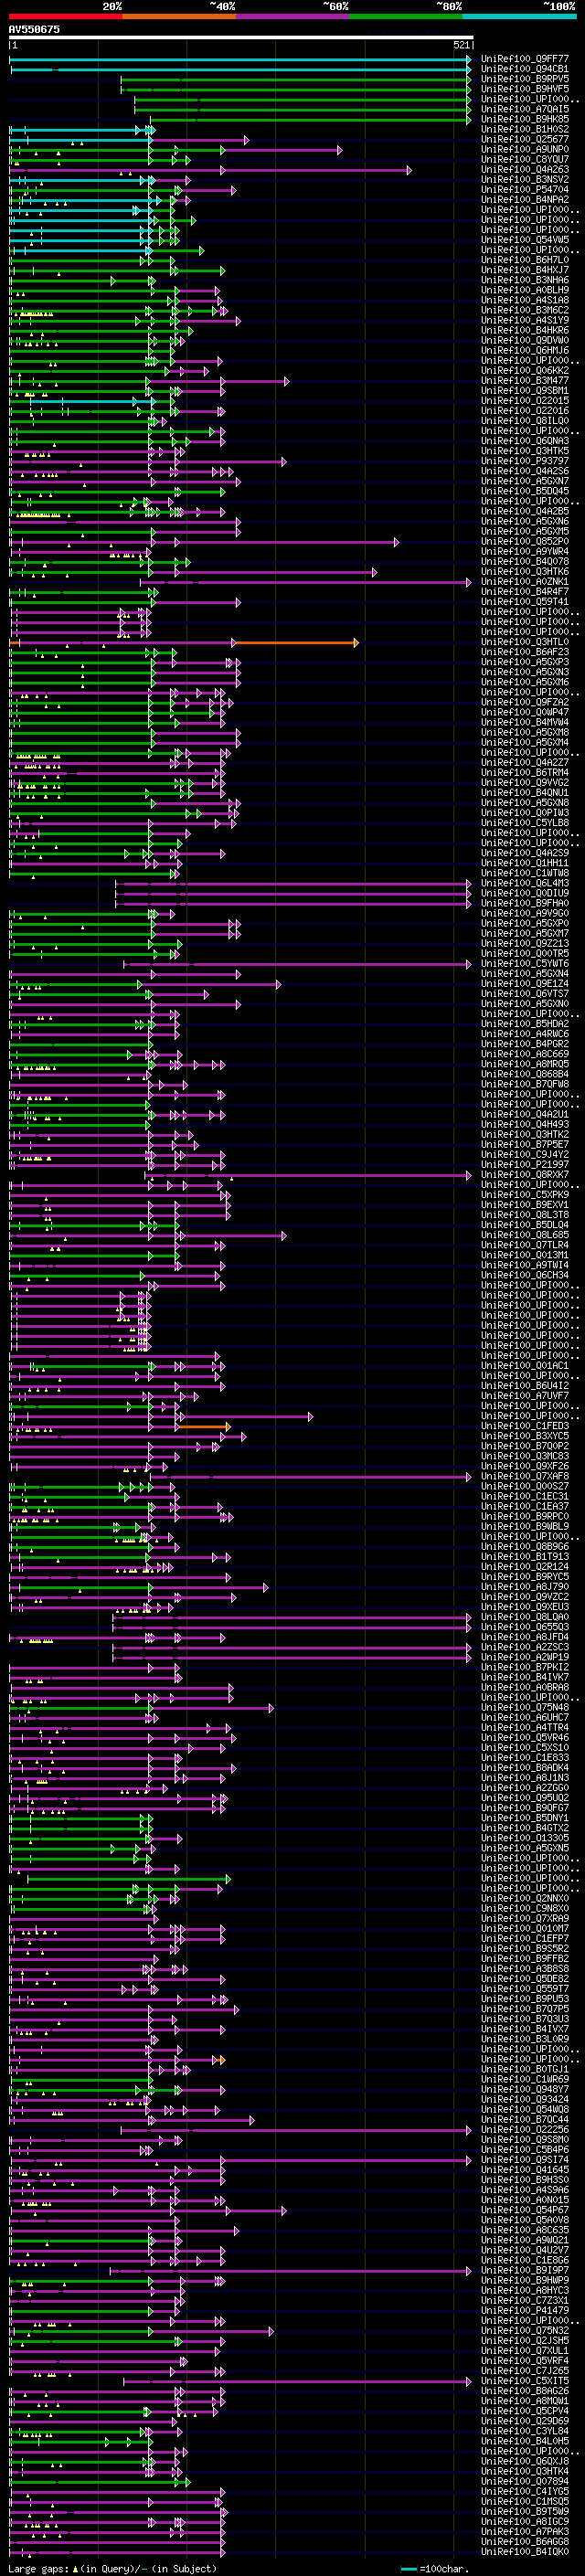Select the UniRef100_B1H0S2 row label
The image size is (585, 2576).
tap(525, 129)
